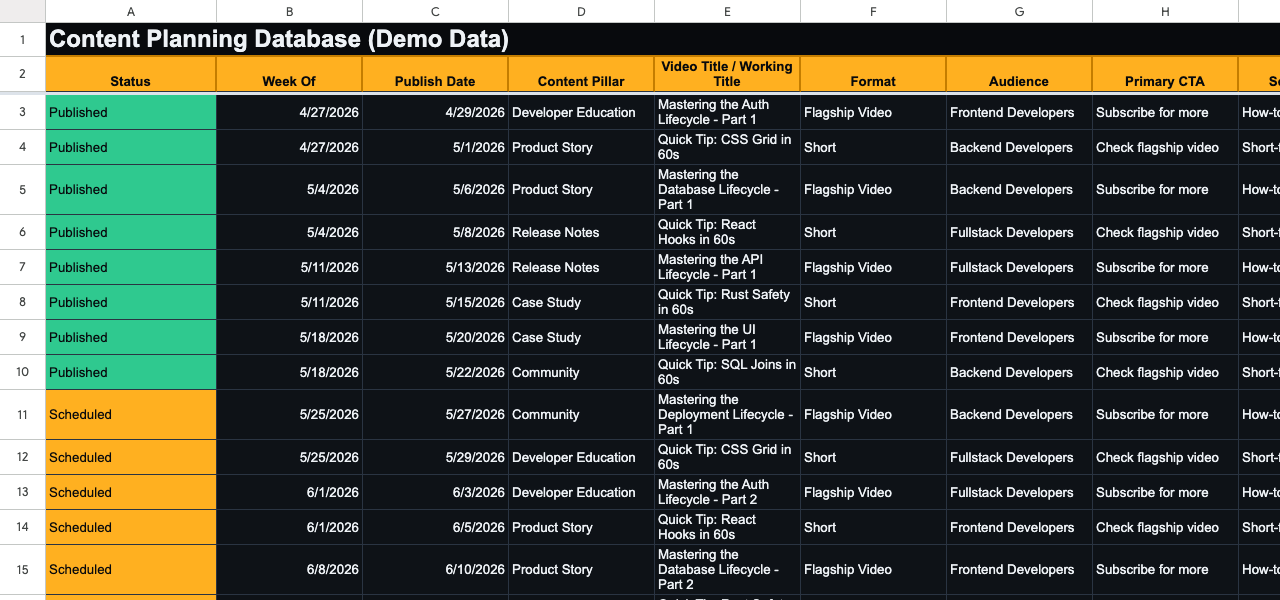The width and height of the screenshot is (1280, 600).
Task: Select row 11 header number
Action: coord(22,414)
